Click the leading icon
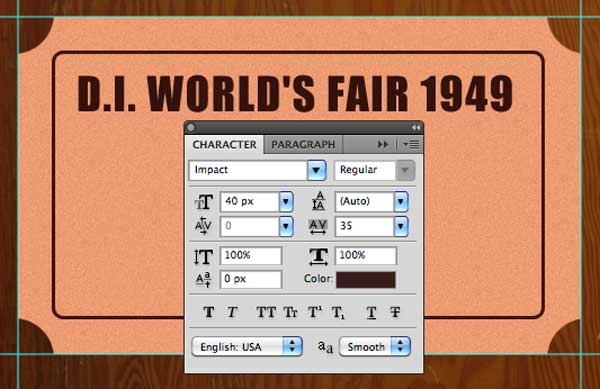This screenshot has height=389, width=600. pos(318,202)
